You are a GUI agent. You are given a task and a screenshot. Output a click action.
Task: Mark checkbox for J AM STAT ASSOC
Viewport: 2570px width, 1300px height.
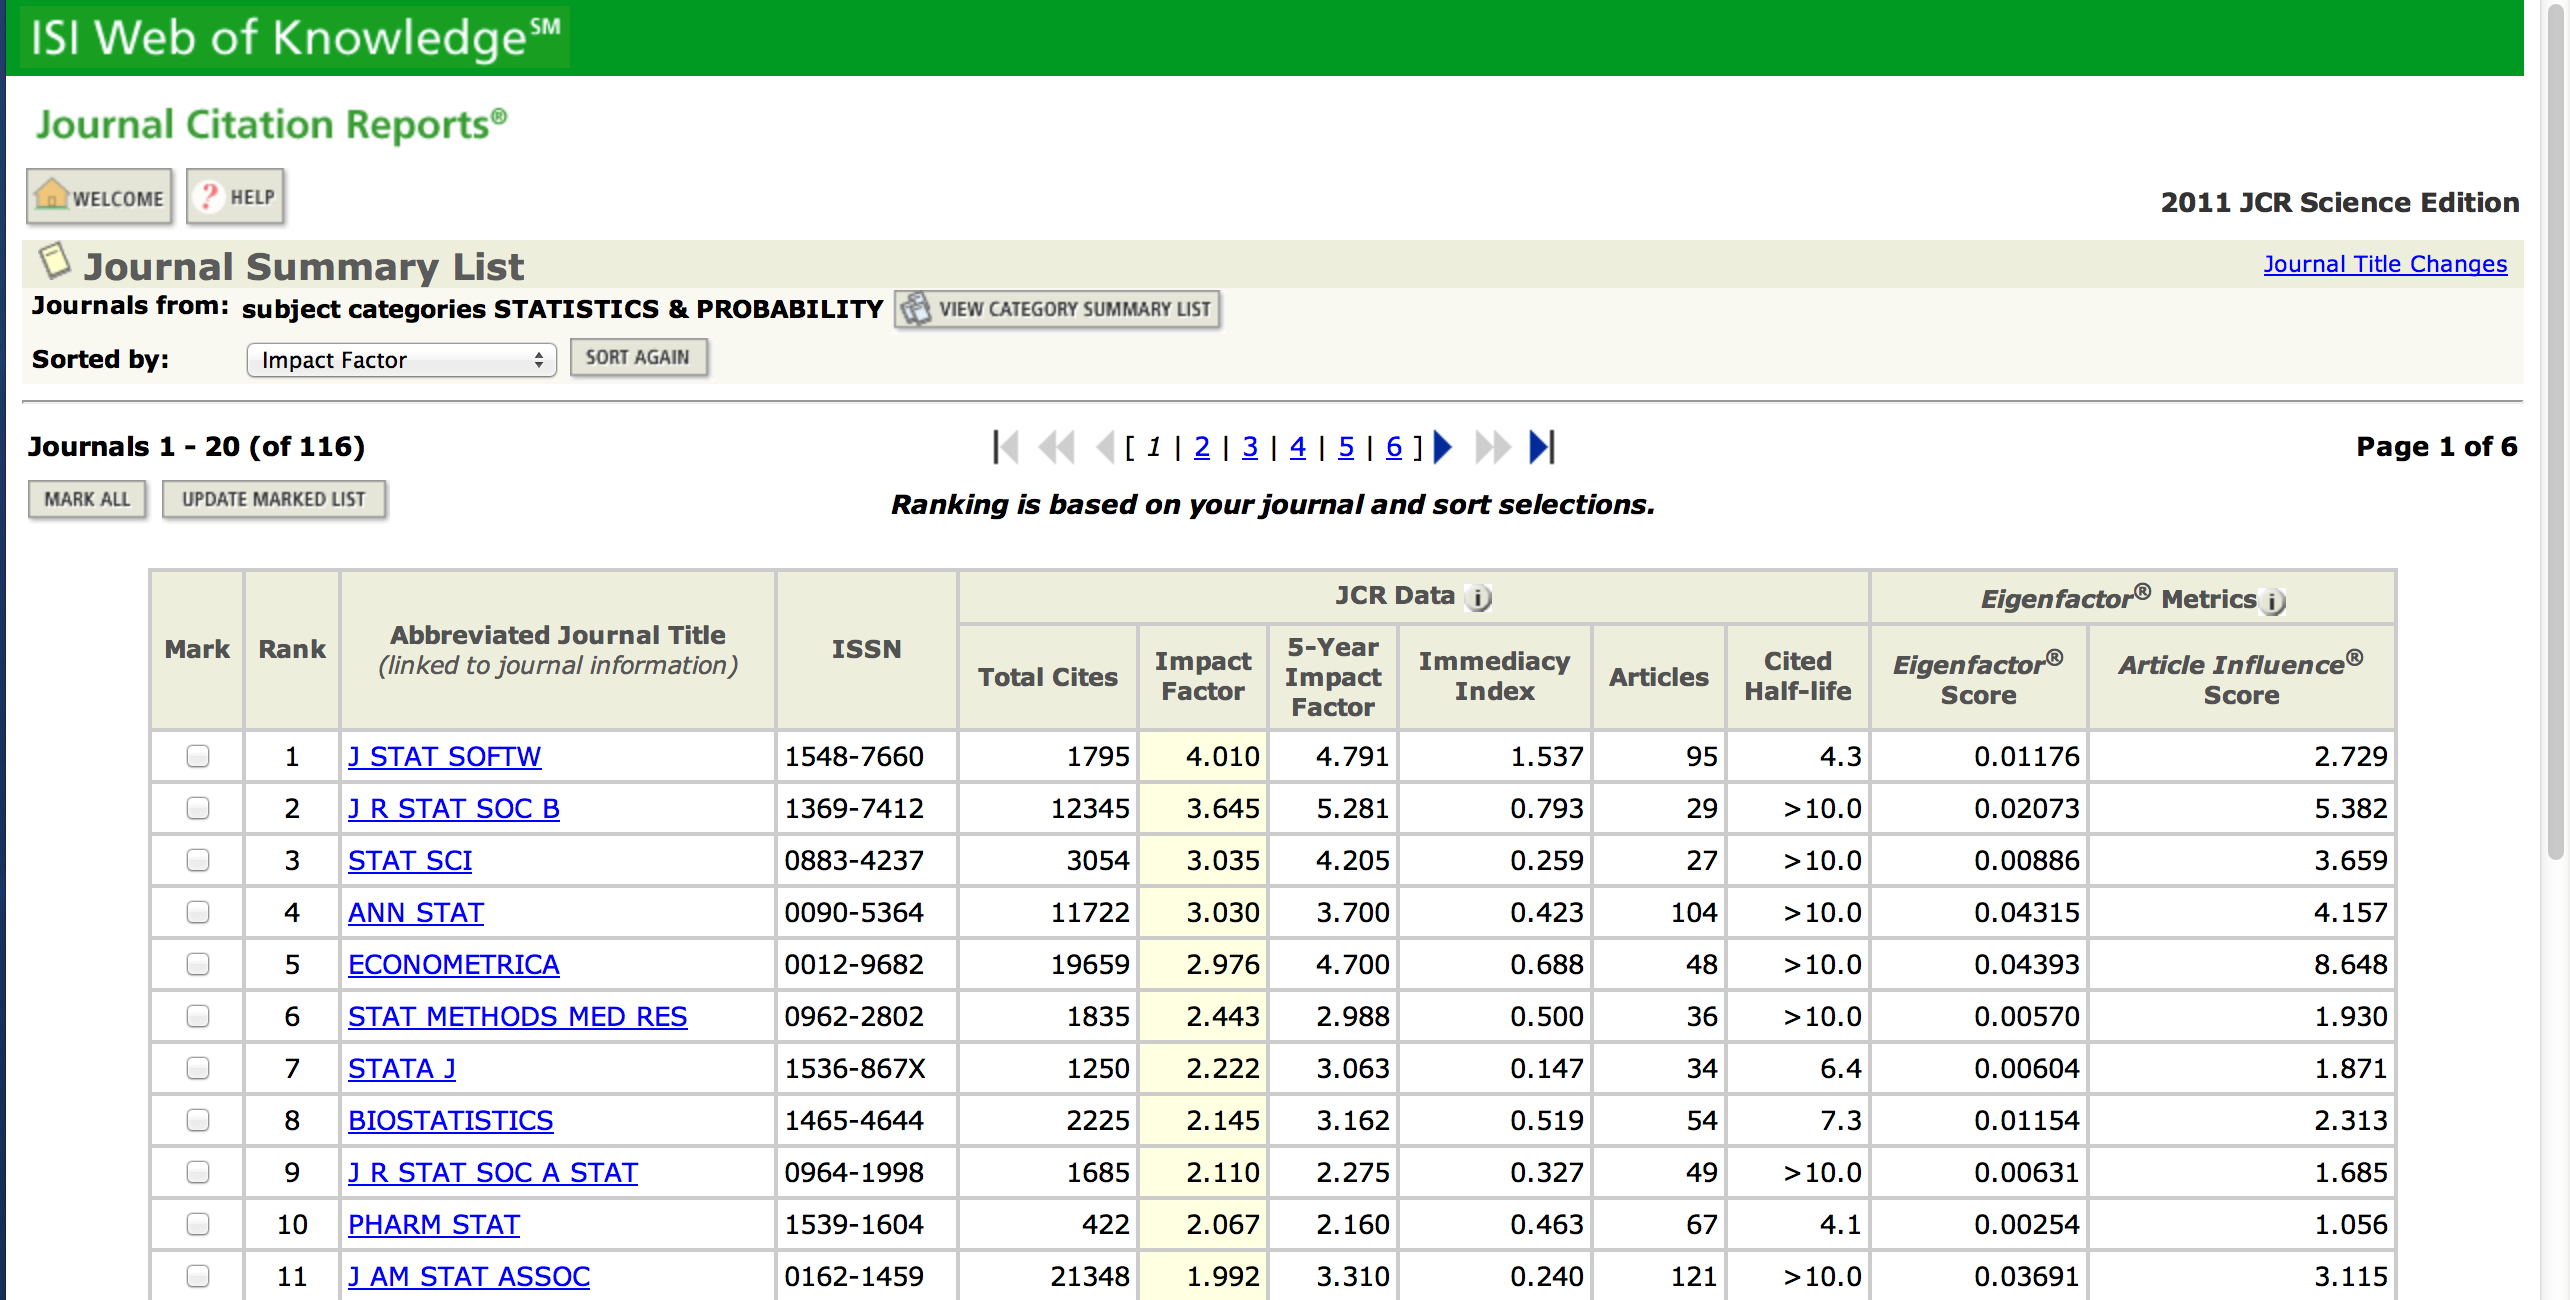tap(198, 1276)
